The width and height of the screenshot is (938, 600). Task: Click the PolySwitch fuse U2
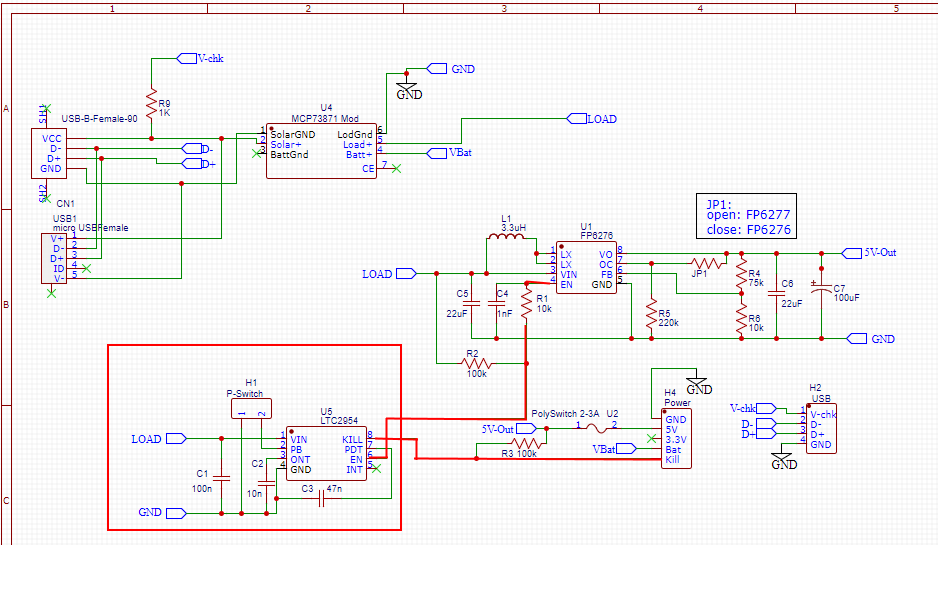pos(597,427)
